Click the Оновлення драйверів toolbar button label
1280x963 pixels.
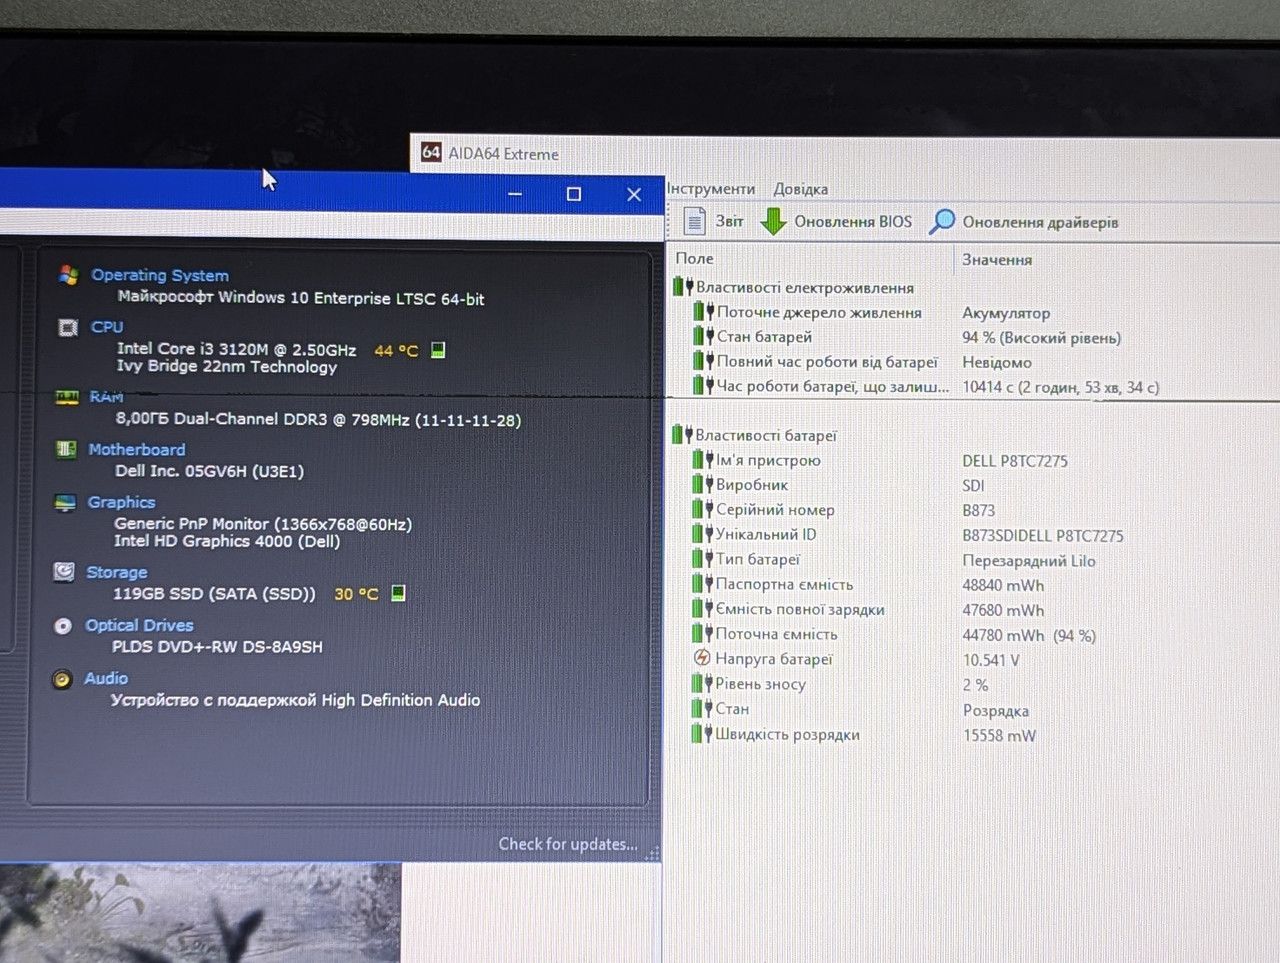(1040, 222)
